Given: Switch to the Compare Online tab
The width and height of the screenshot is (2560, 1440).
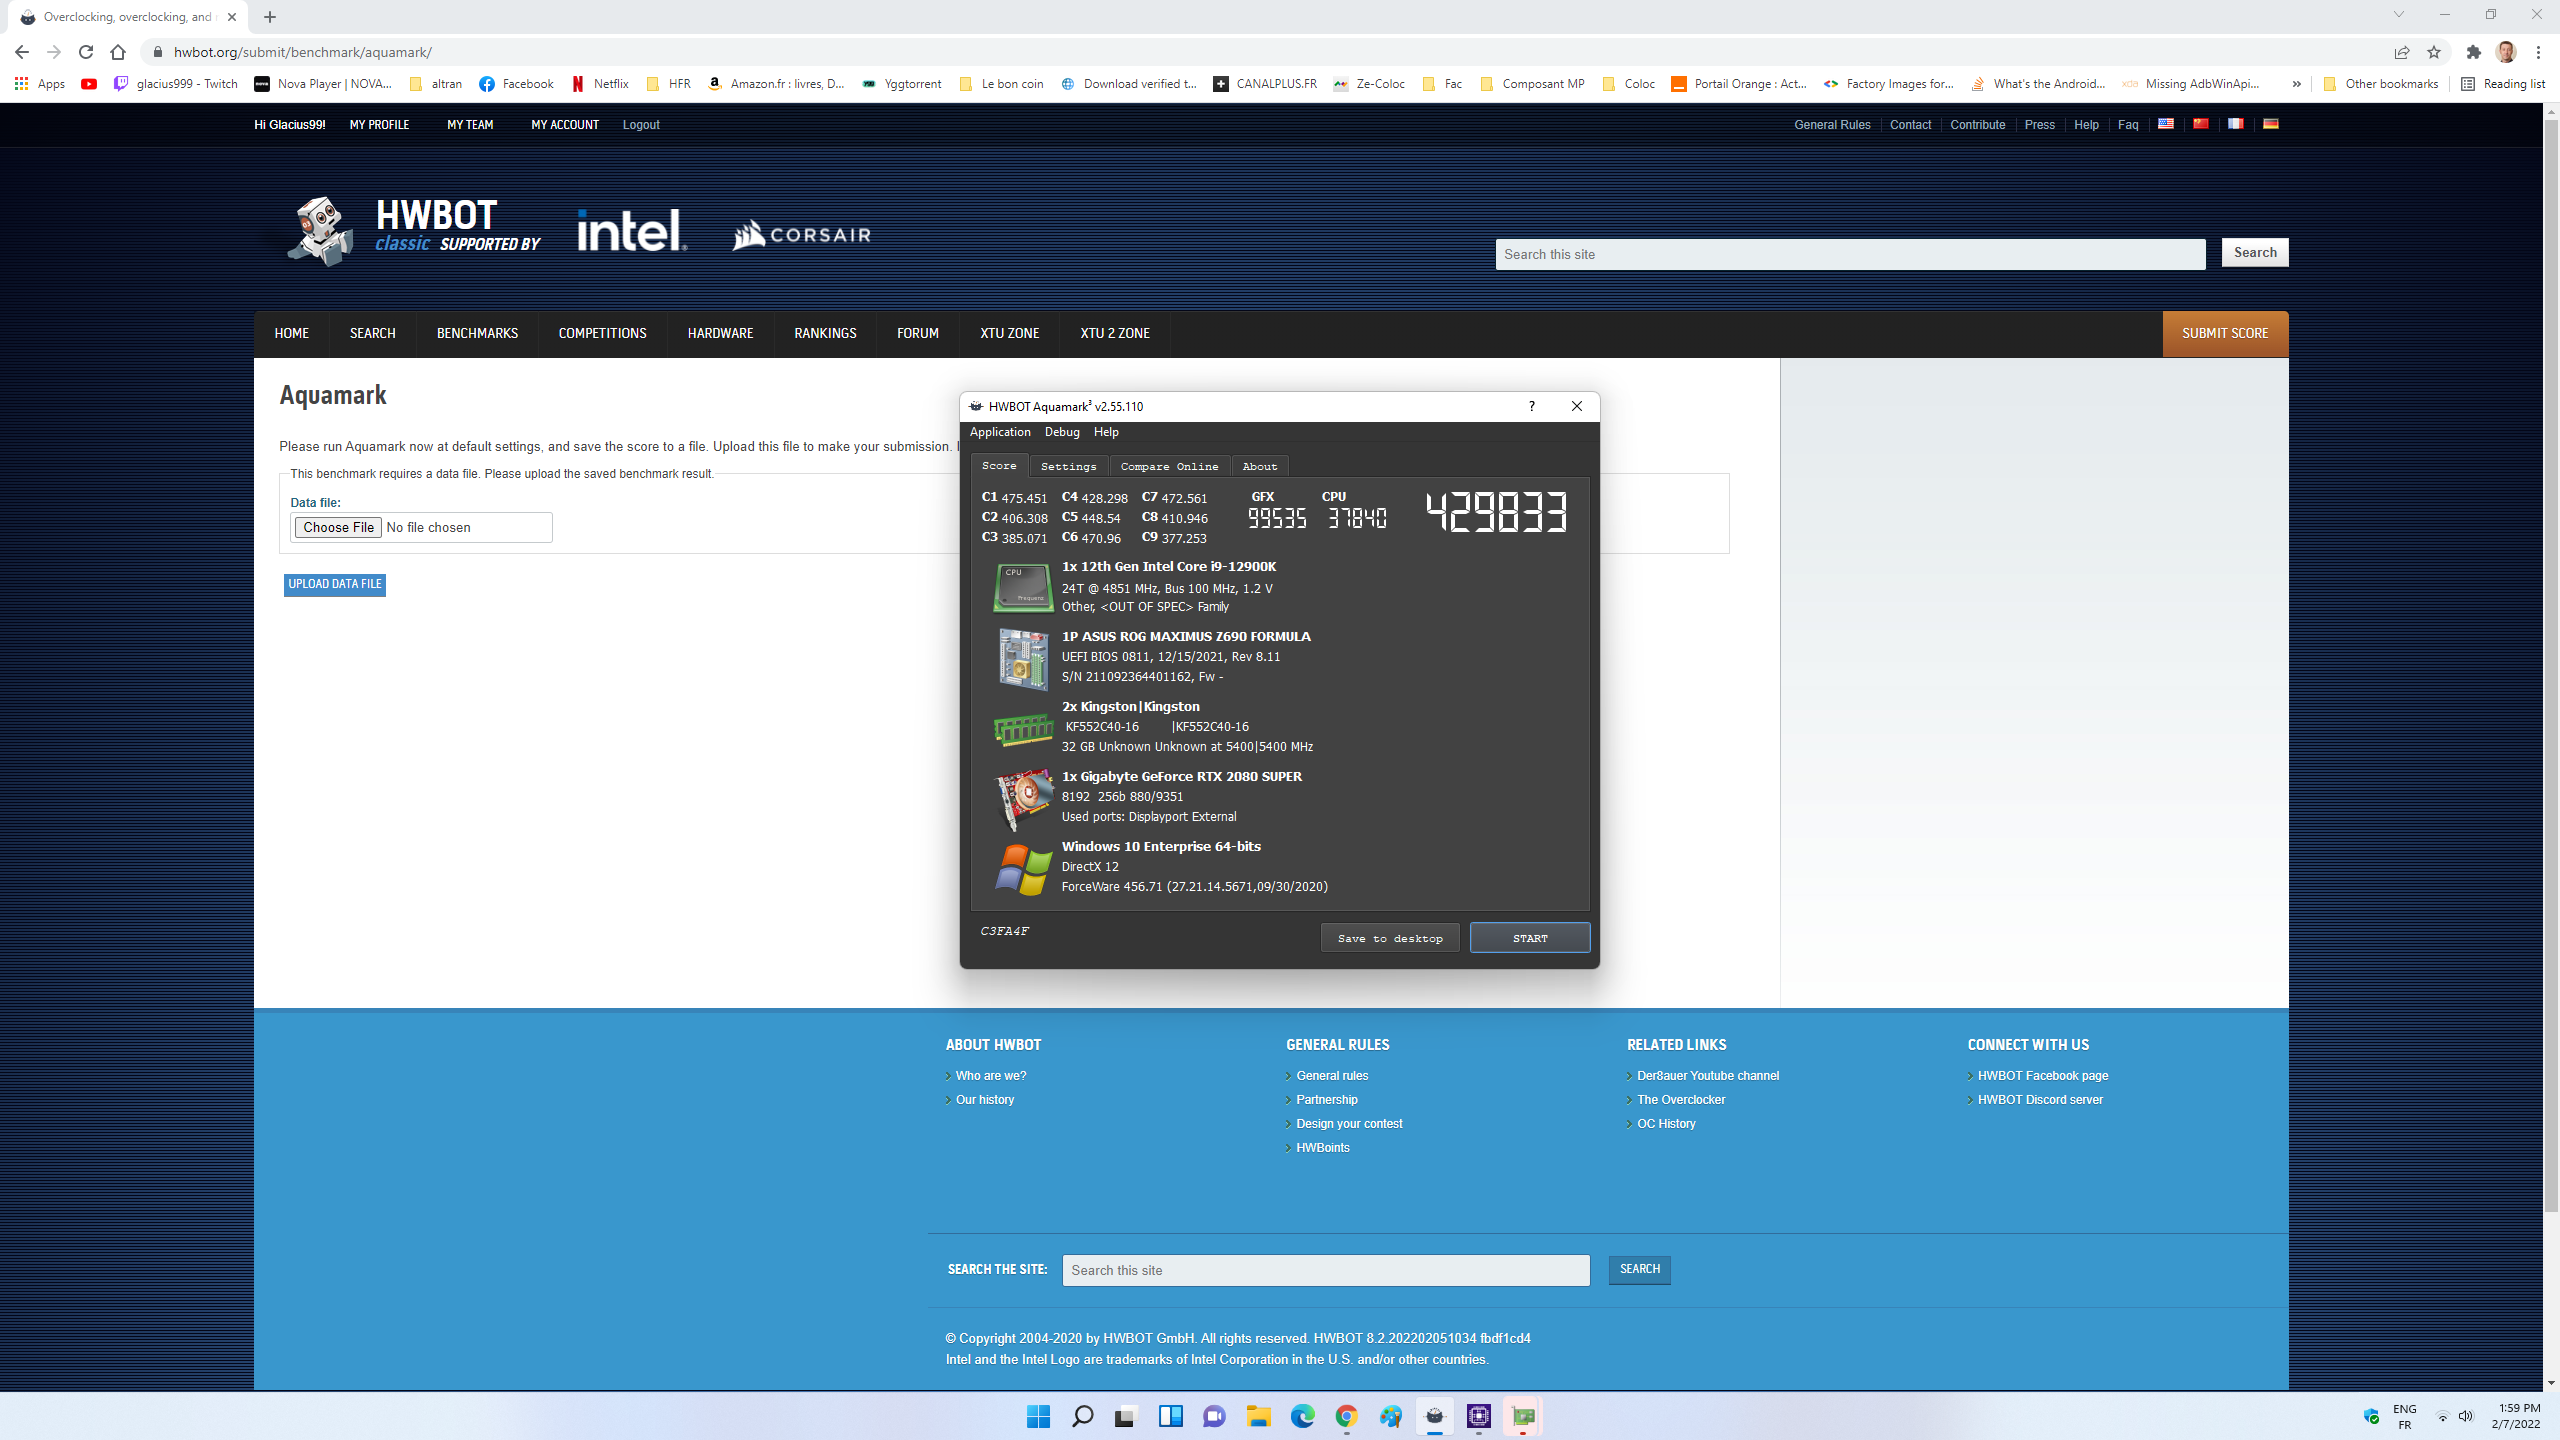Looking at the screenshot, I should pyautogui.click(x=1169, y=466).
